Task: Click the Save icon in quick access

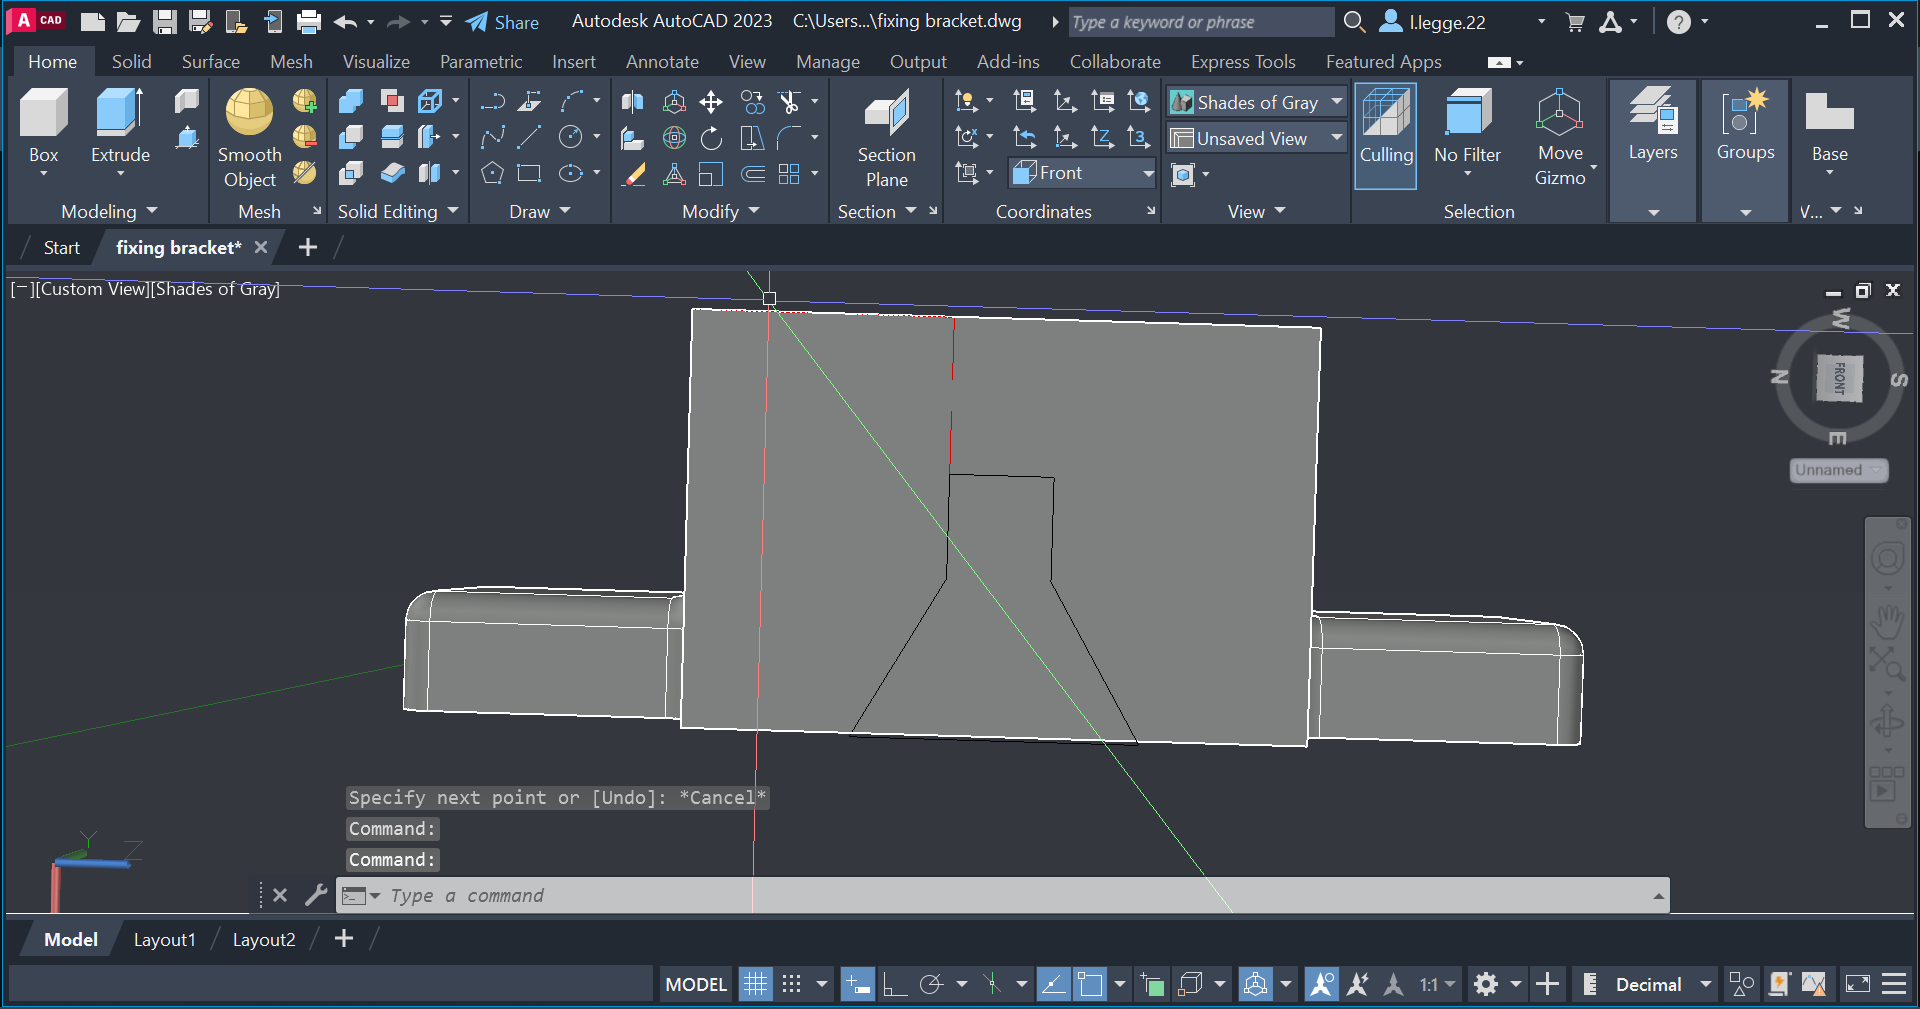Action: click(165, 22)
